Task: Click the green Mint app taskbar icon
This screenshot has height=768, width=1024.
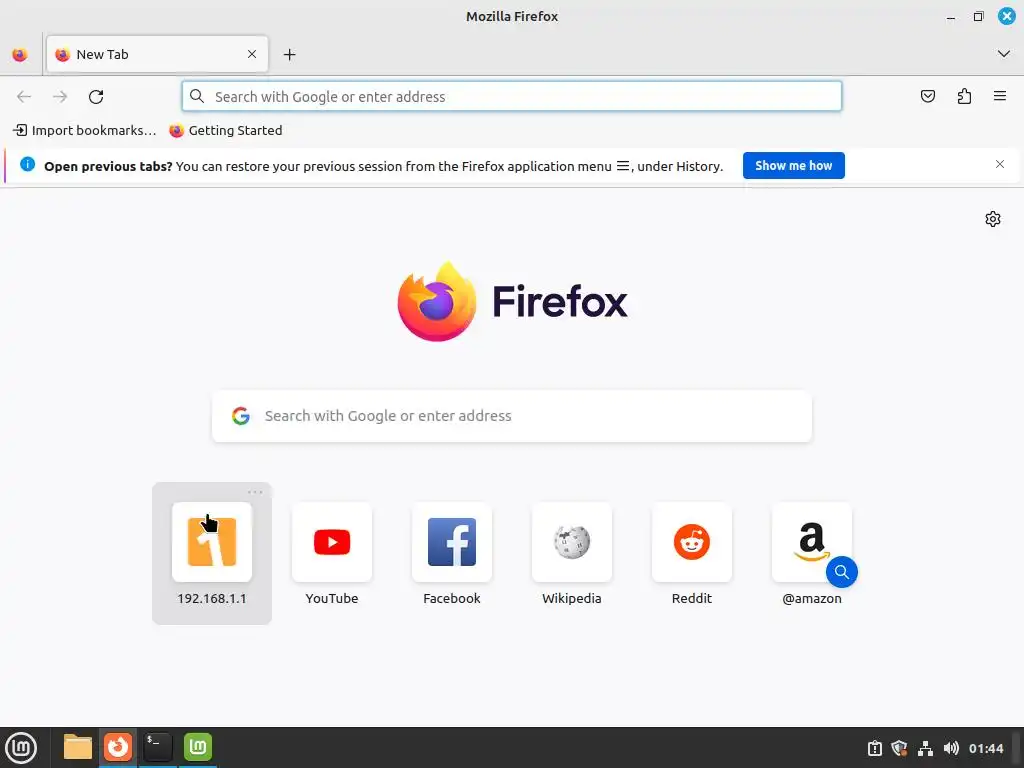Action: (x=198, y=747)
